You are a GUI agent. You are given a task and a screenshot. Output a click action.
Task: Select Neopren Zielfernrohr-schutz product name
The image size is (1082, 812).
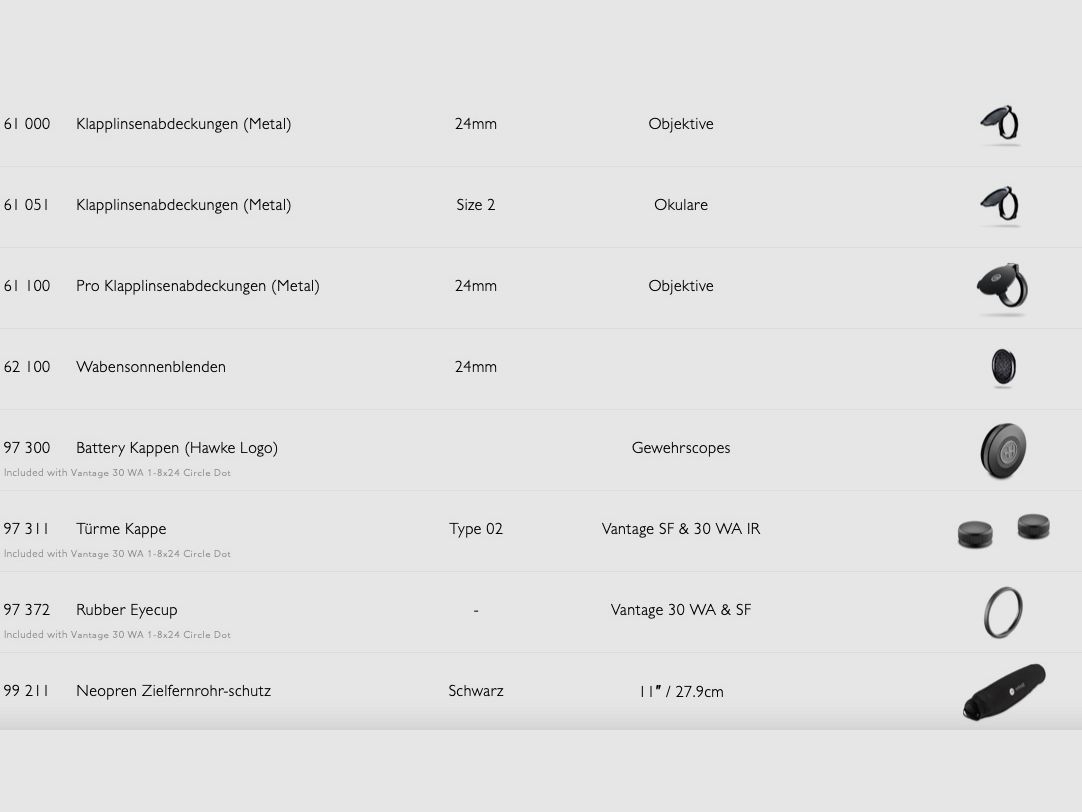coord(173,691)
